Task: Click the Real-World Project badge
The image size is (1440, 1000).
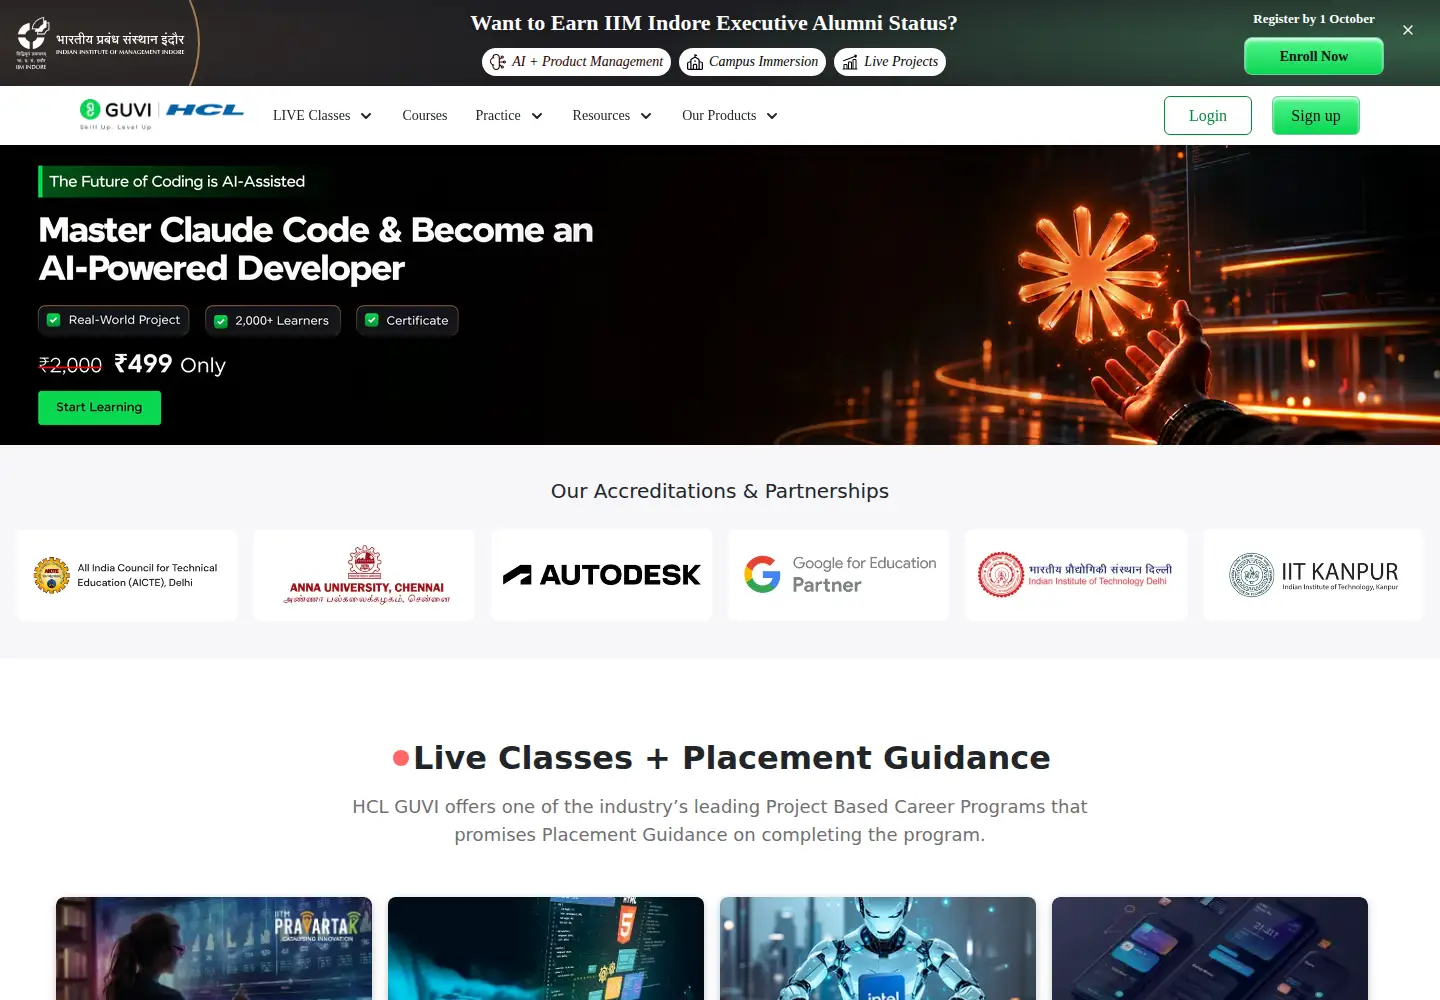Action: coord(113,320)
